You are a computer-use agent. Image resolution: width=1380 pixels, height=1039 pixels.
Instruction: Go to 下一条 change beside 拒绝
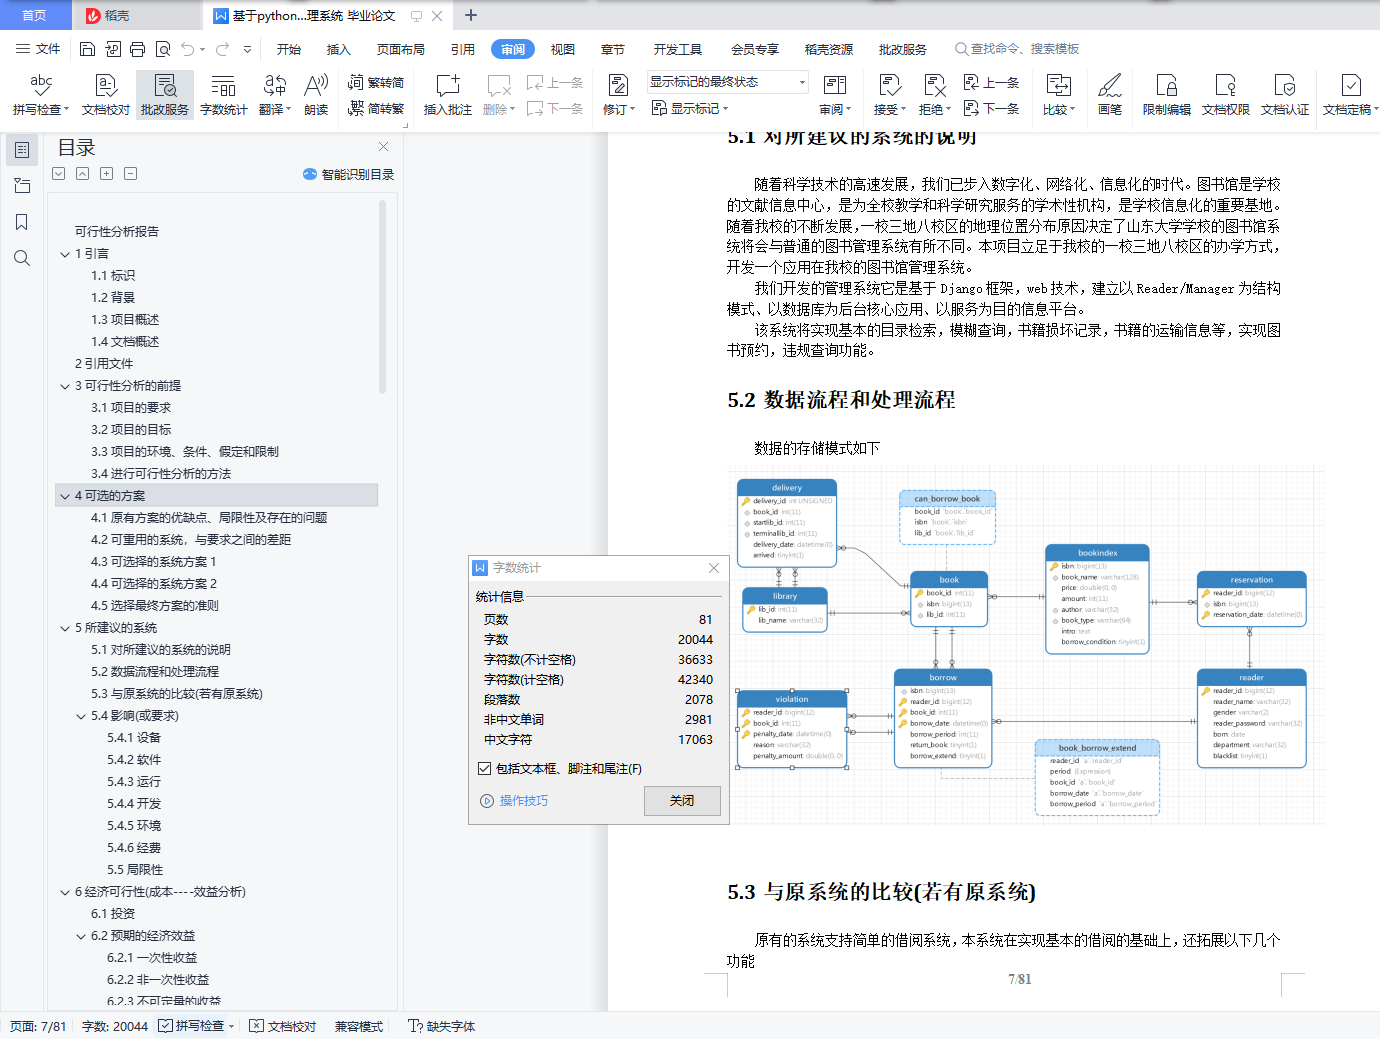[x=991, y=108]
